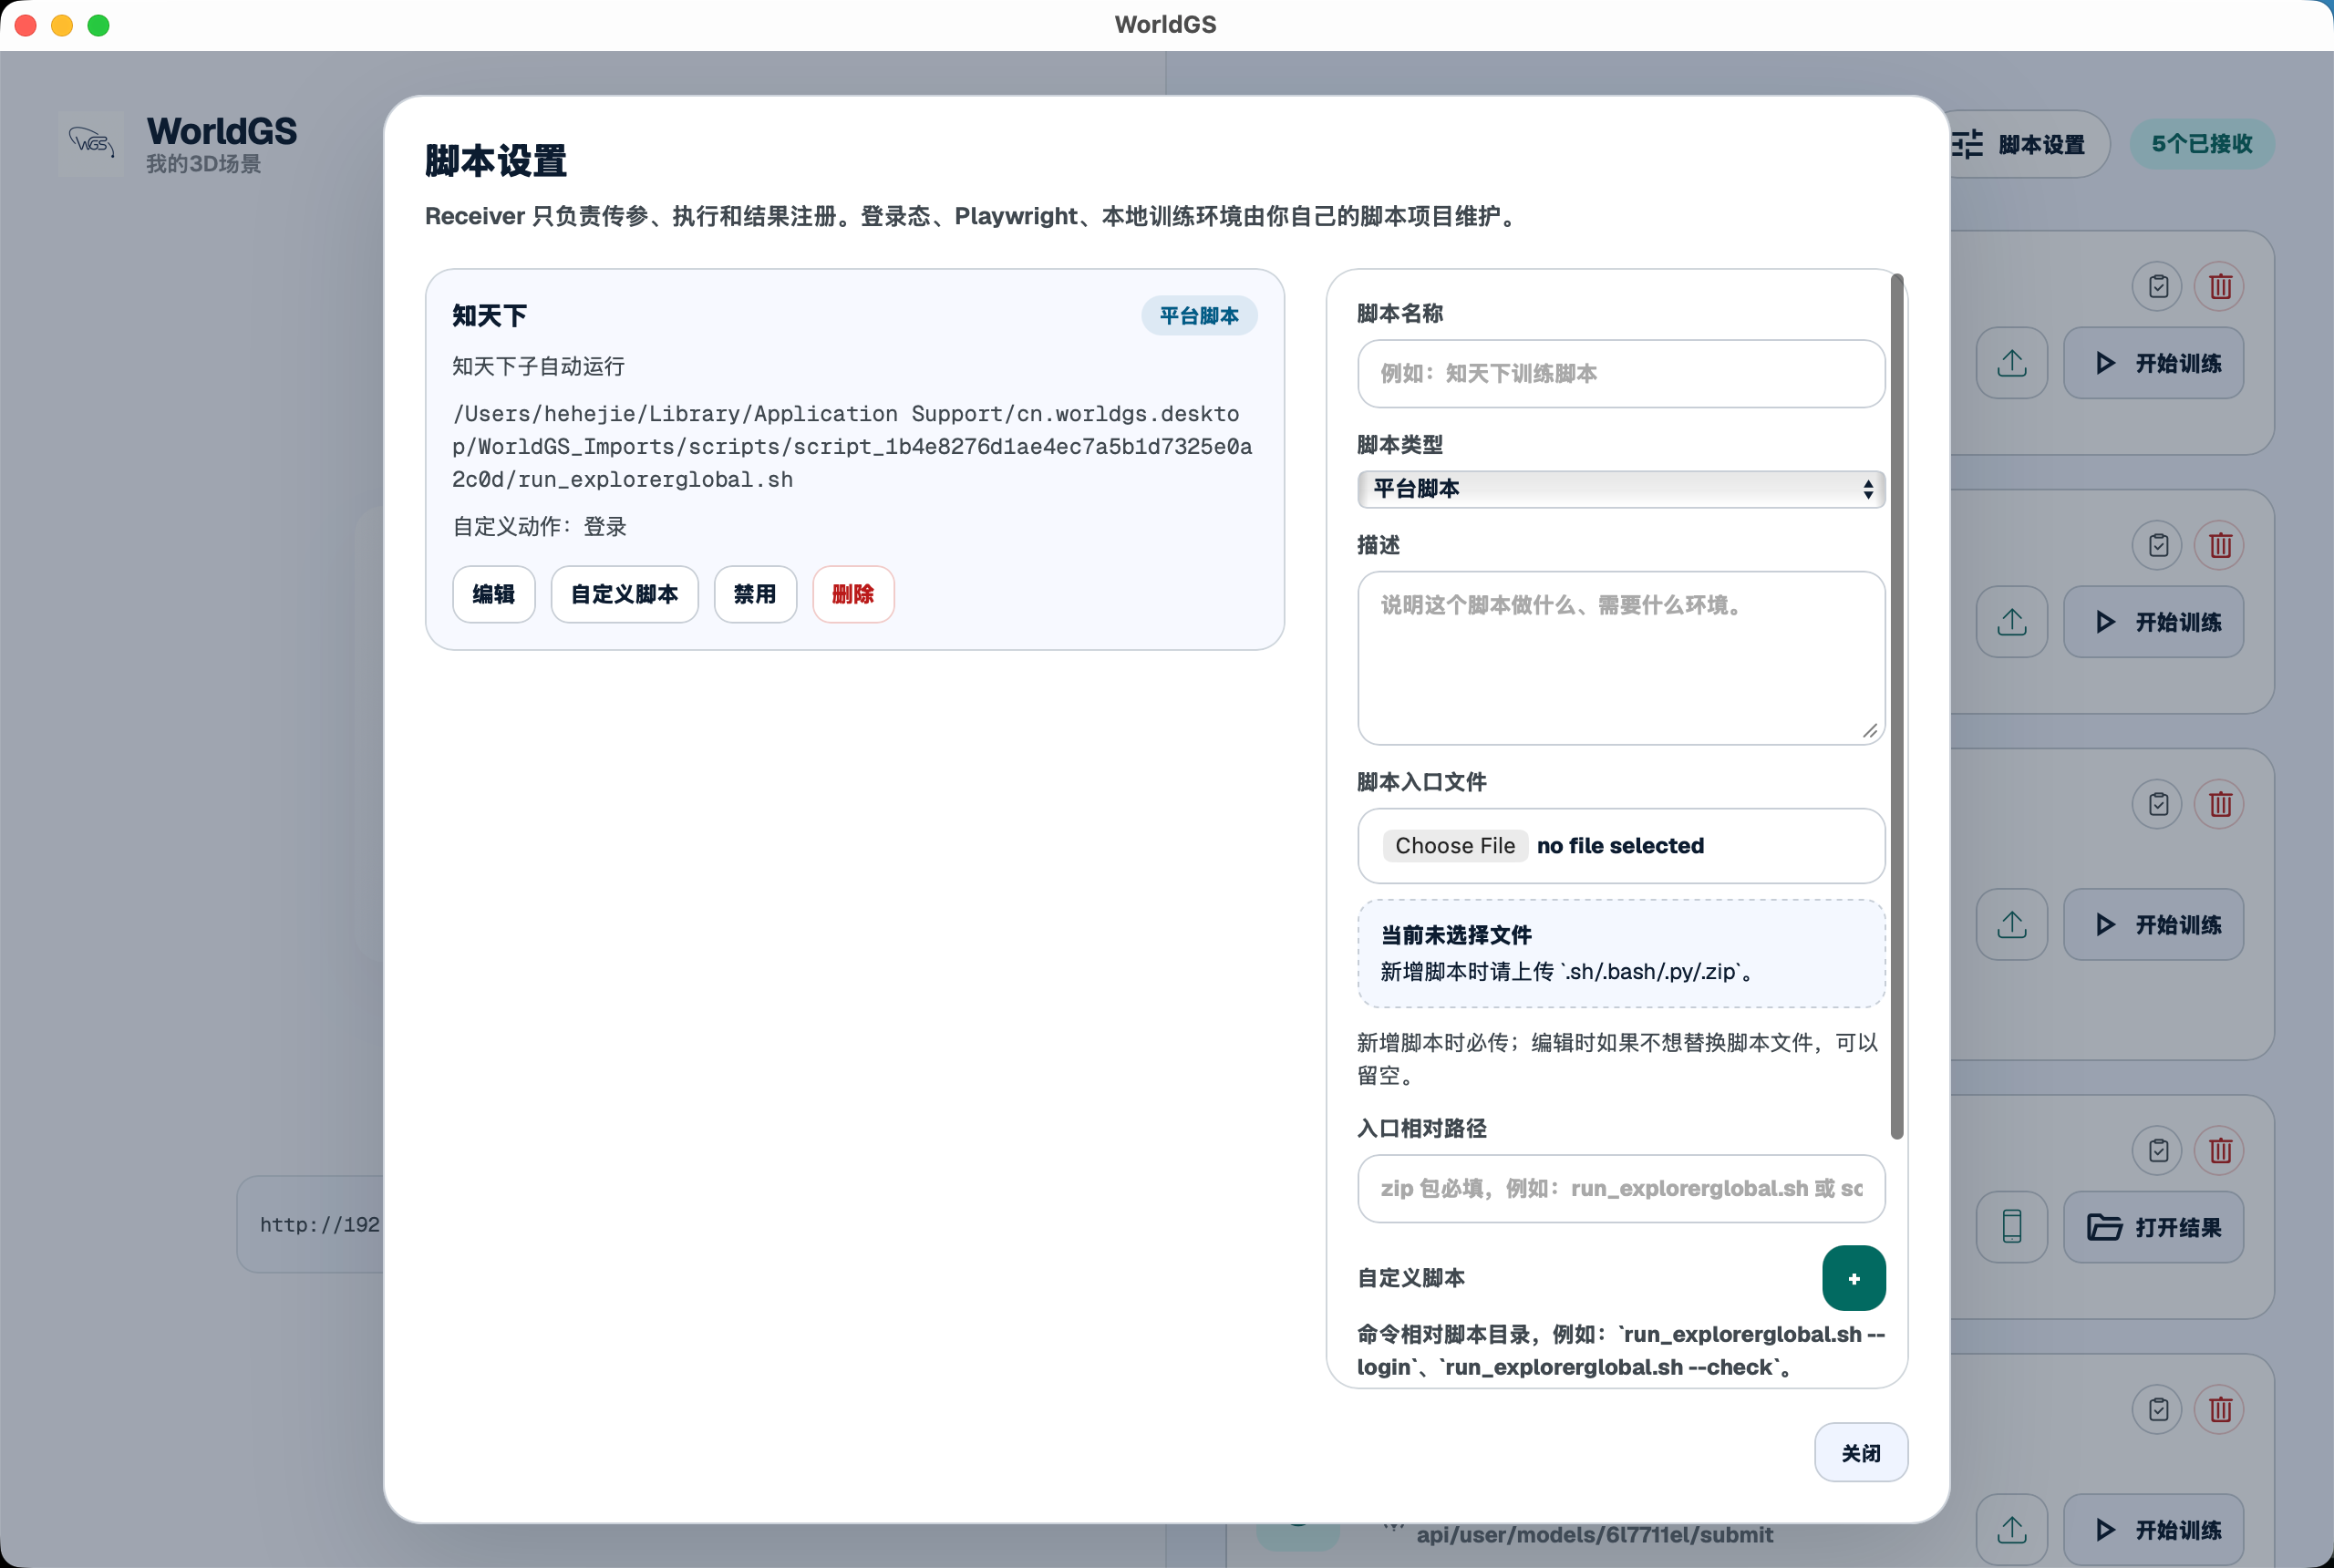Click upload icon on the topmost background card
This screenshot has width=2334, height=1568.
coord(2012,363)
